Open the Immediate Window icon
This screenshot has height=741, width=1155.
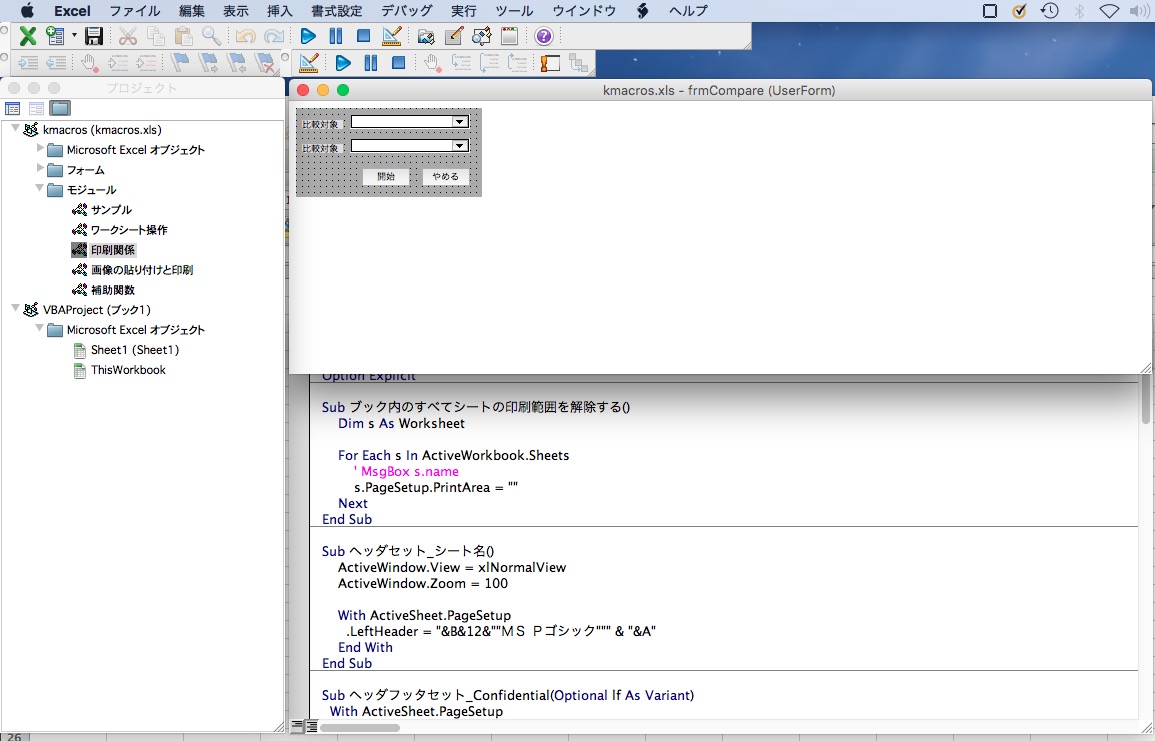(550, 63)
